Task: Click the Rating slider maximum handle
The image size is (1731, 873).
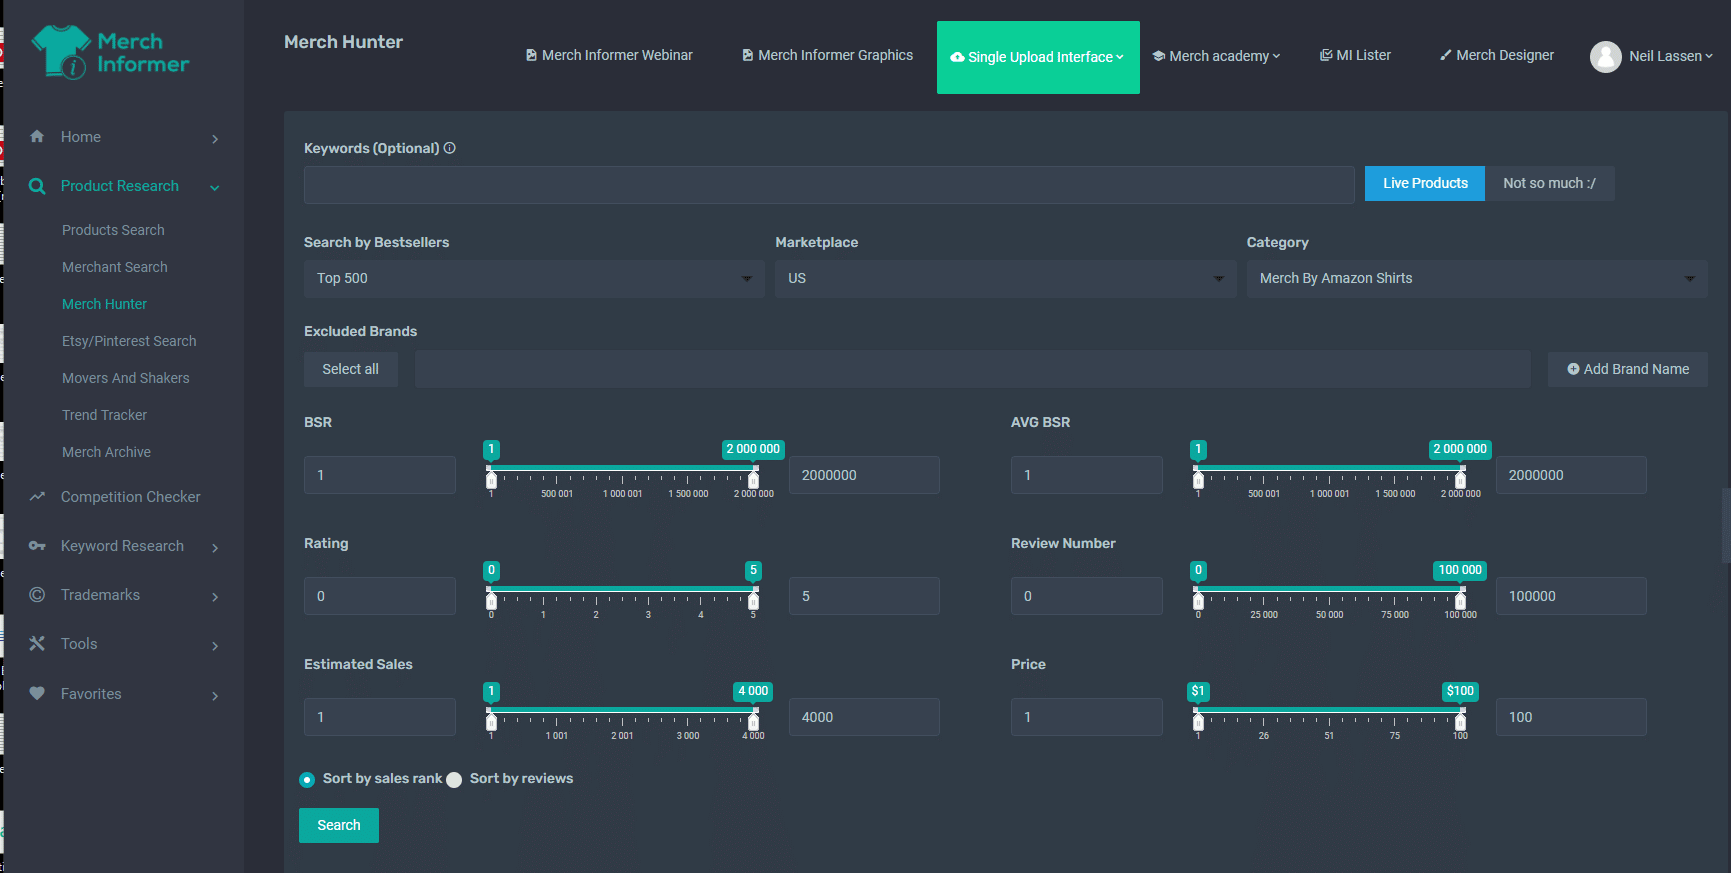Action: pos(754,599)
